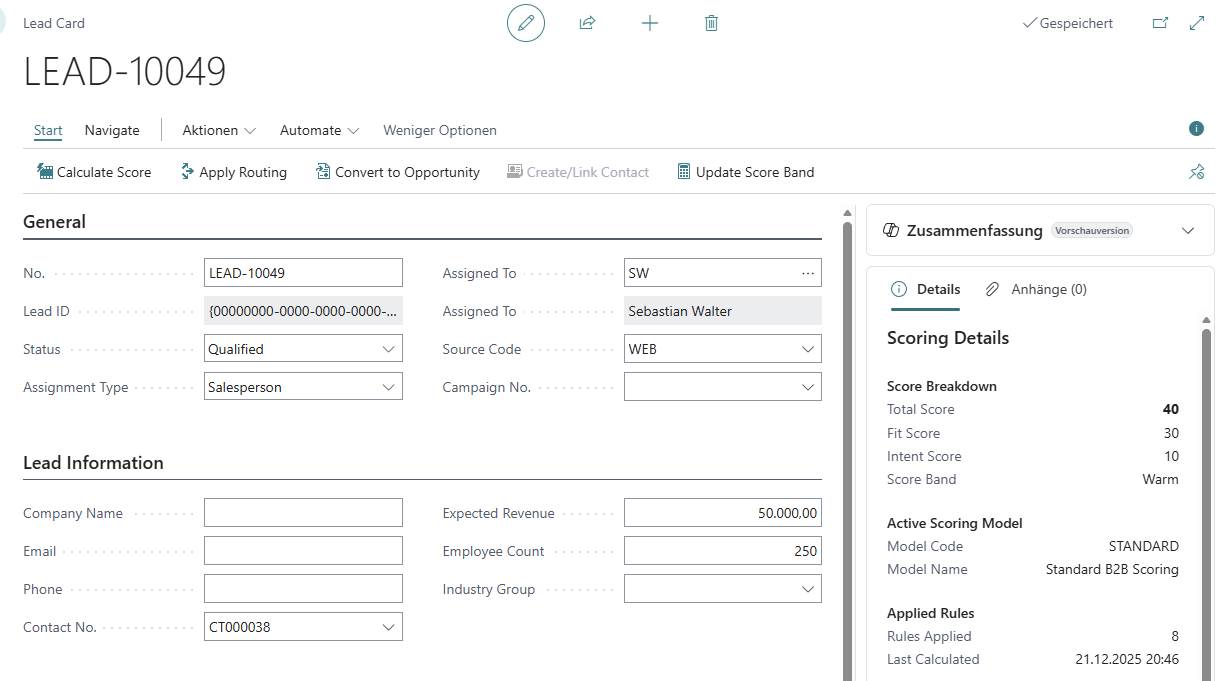Click the ellipsis in Assigned To field
The width and height of the screenshot is (1218, 681).
click(808, 273)
